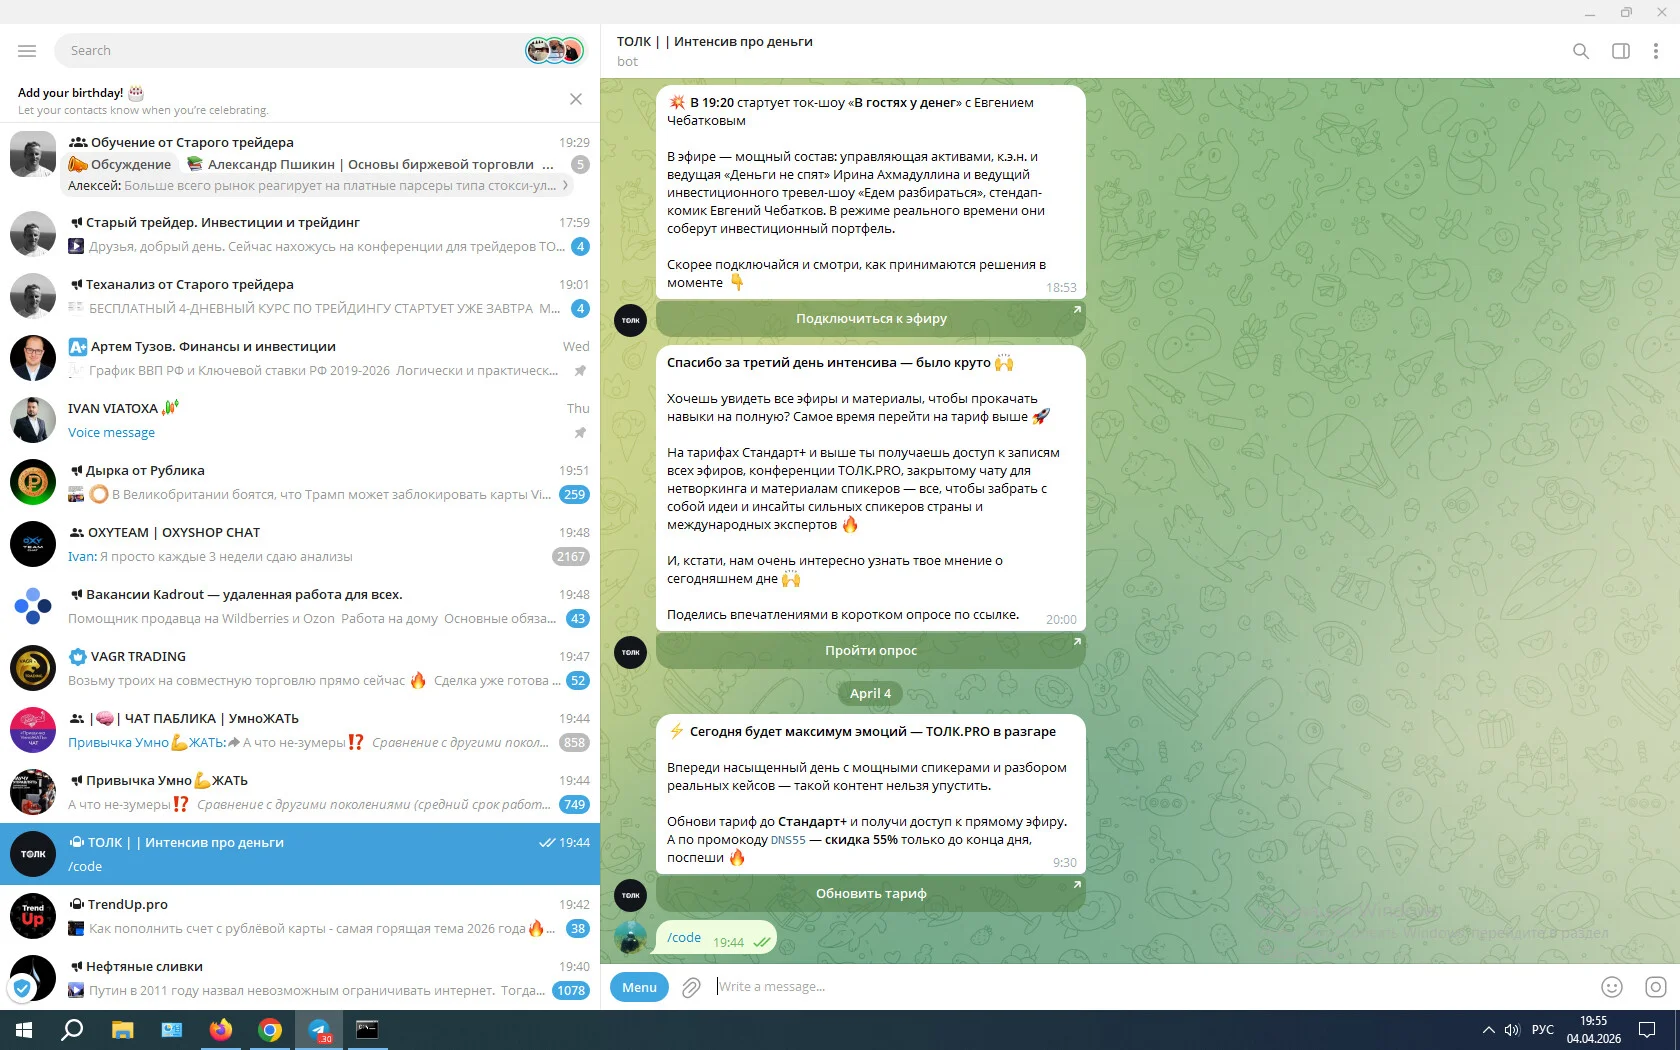Click the Обновить тариф button
This screenshot has height=1050, width=1680.
coord(871,894)
